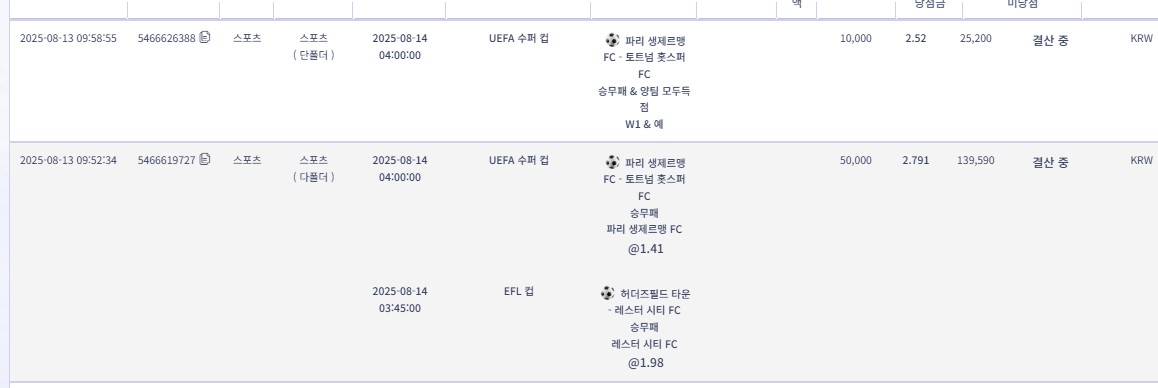
Task: Select the bet number 5466626388 text
Action: (166, 38)
